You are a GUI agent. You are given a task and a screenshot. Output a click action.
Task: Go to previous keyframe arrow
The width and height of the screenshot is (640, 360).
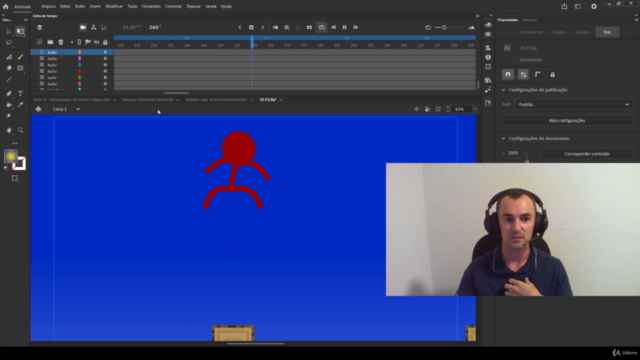[x=240, y=27]
